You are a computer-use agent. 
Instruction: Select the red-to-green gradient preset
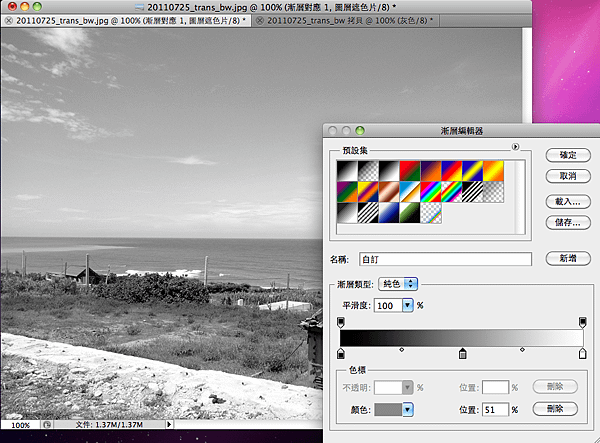pyautogui.click(x=410, y=171)
